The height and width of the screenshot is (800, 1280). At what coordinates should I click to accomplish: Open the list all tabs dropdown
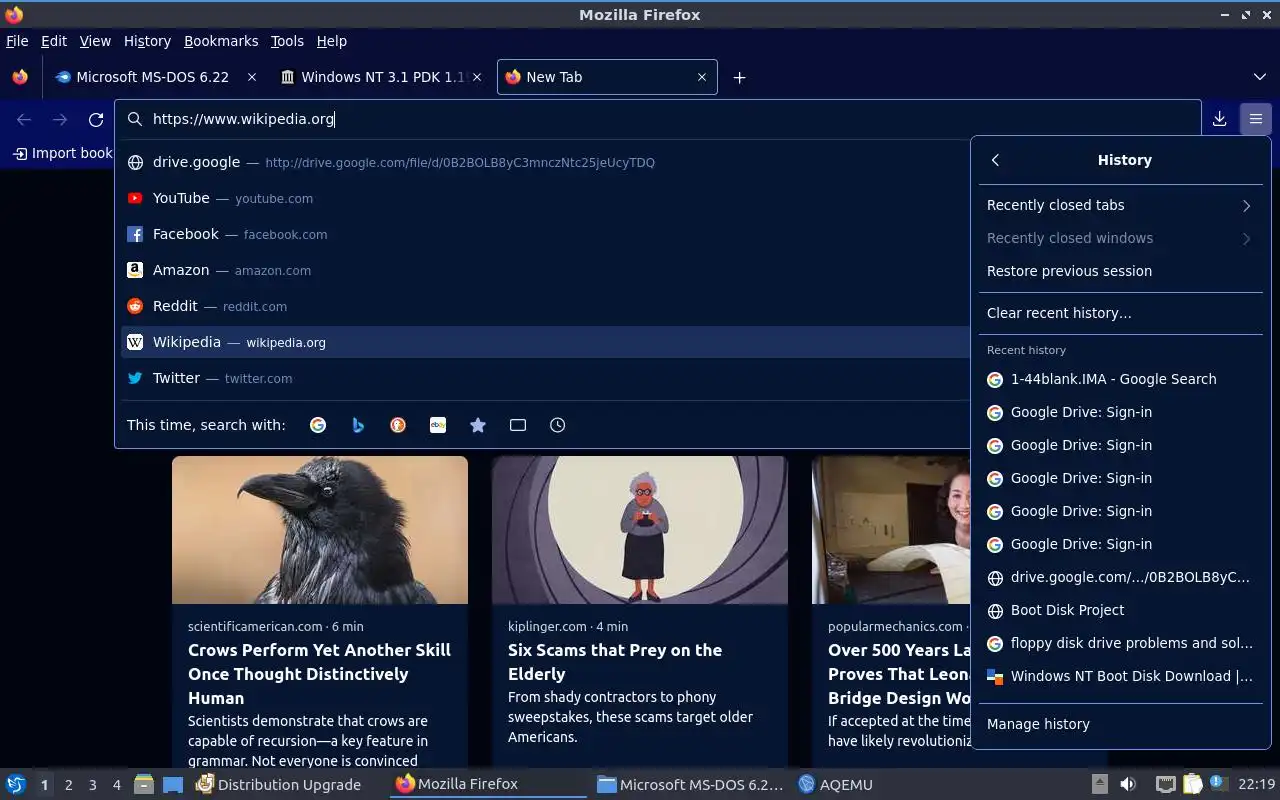pyautogui.click(x=1259, y=77)
